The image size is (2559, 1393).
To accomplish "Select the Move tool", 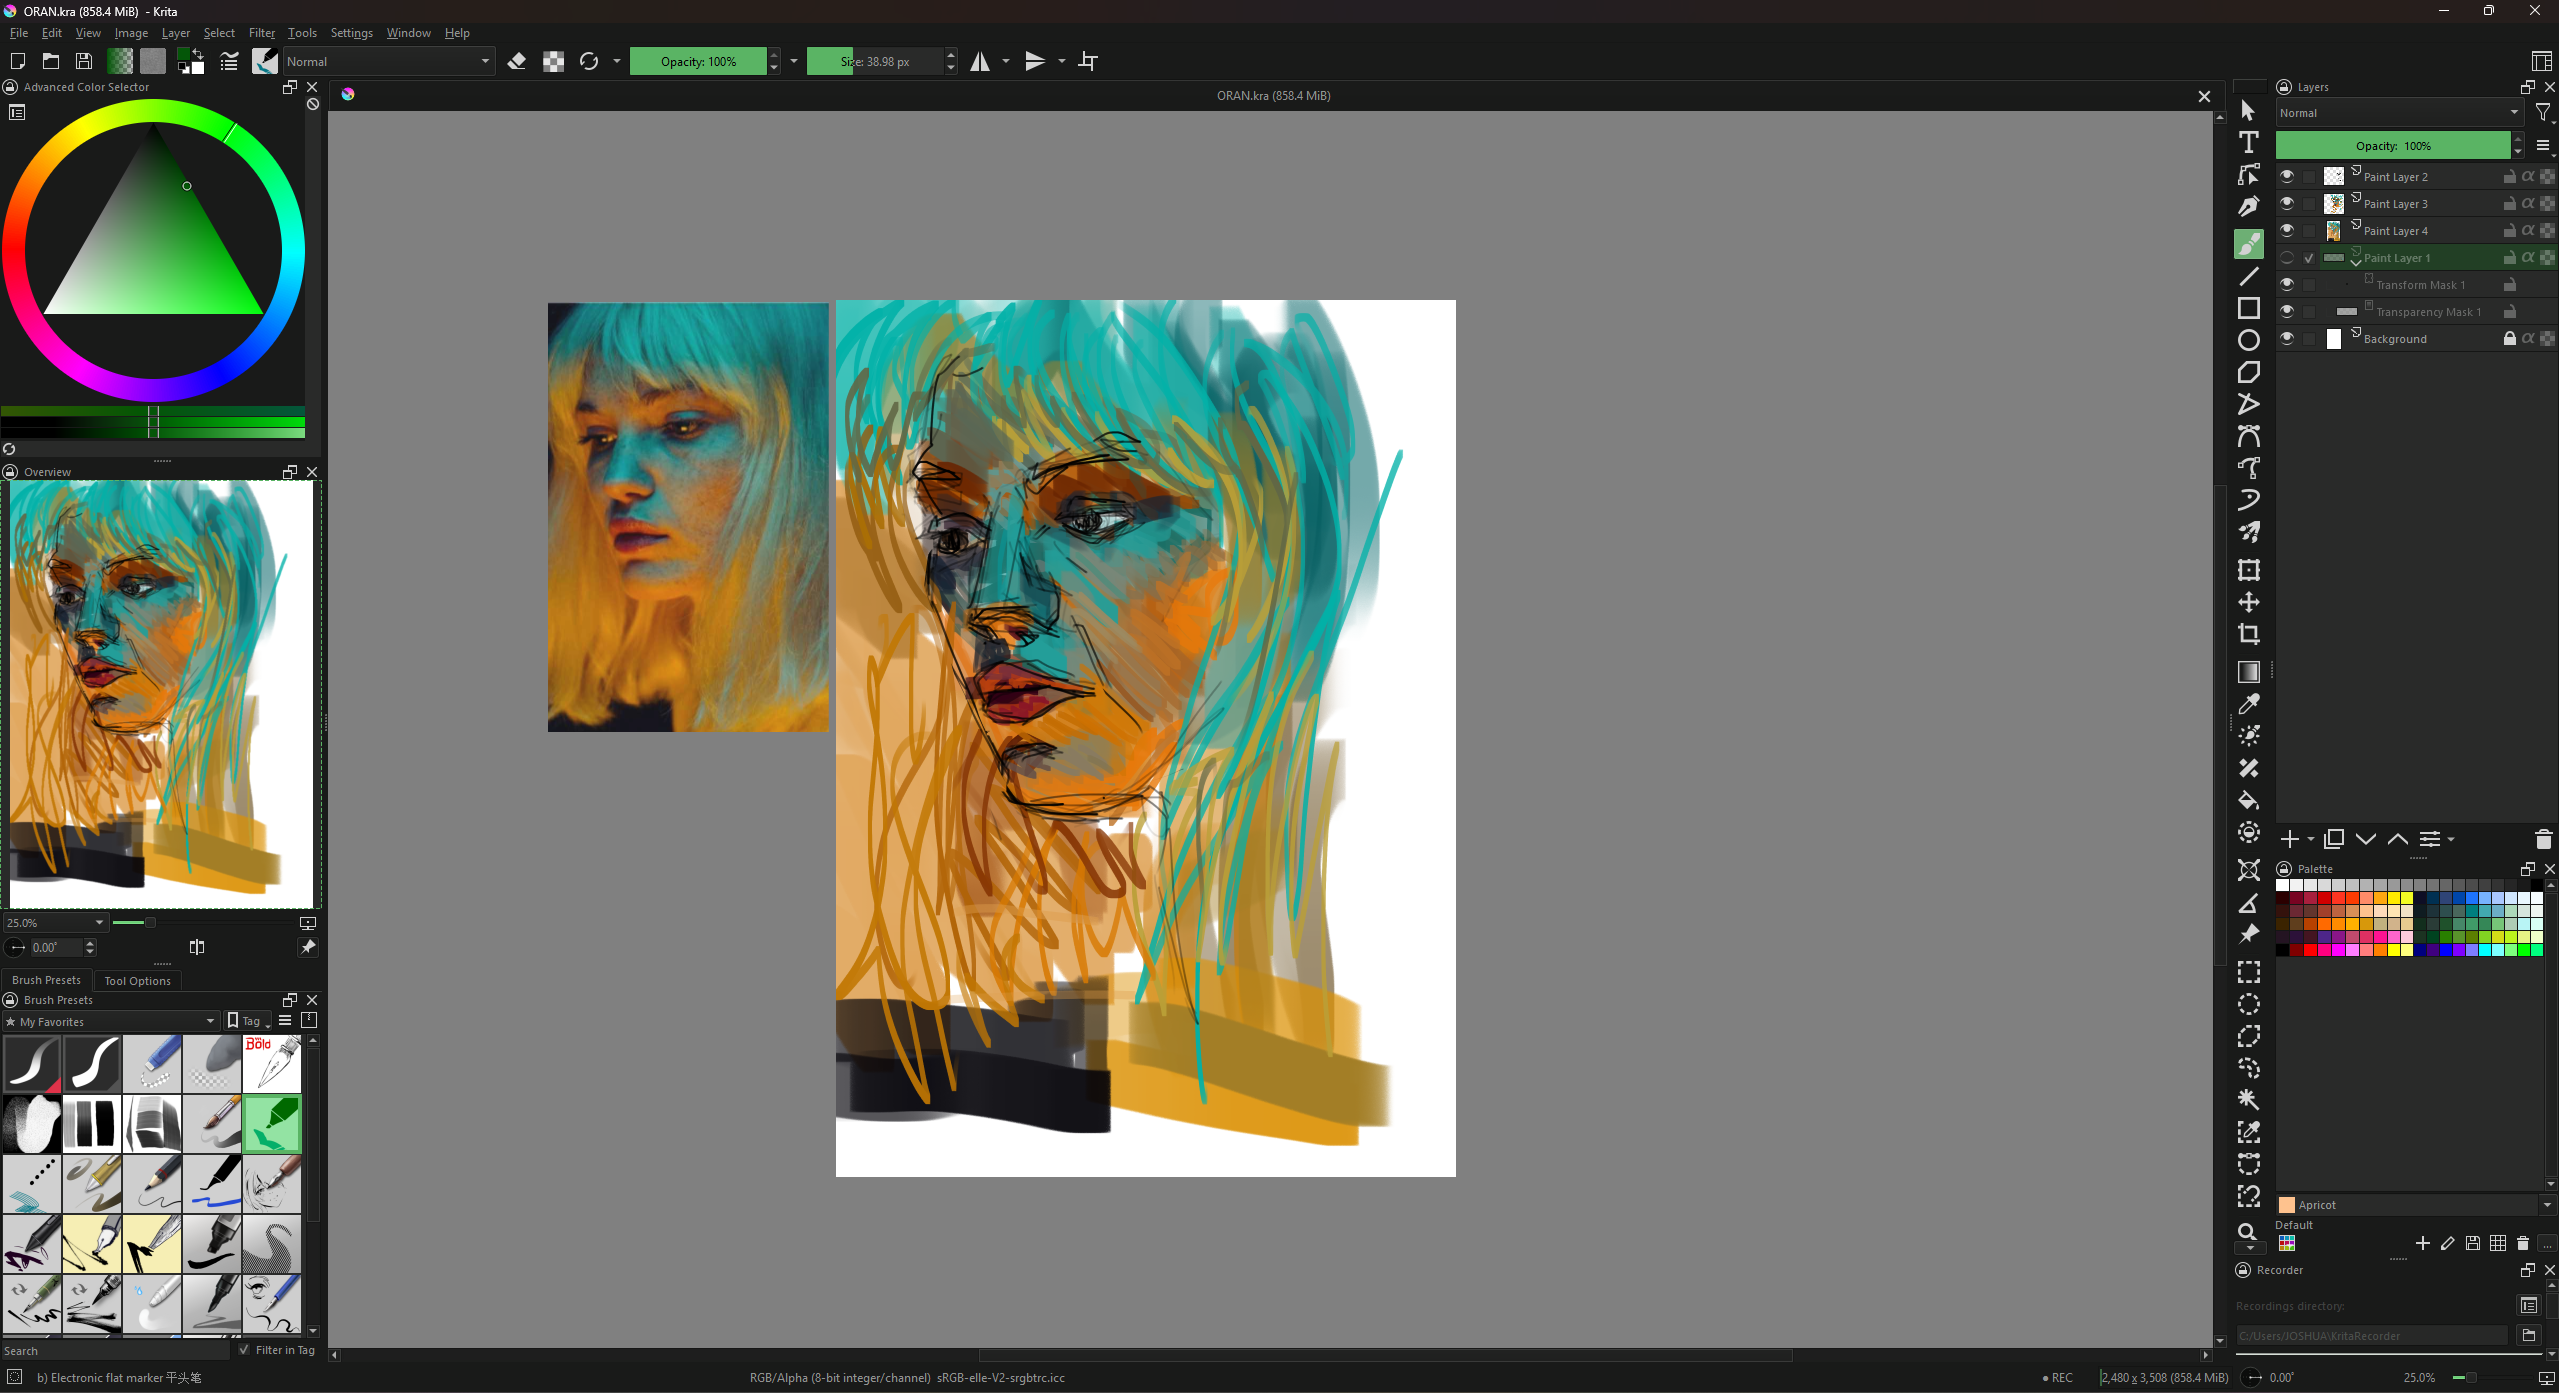I will point(2248,602).
